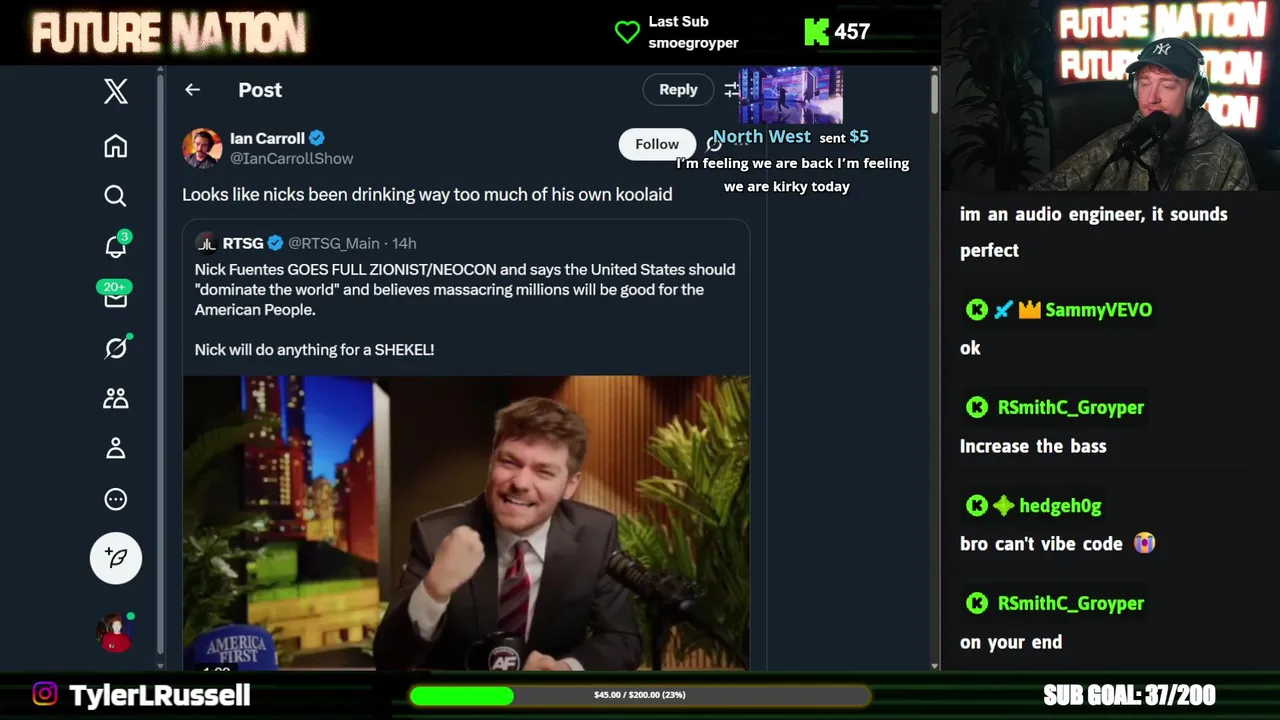Open Profile person icon in sidebar

pos(116,448)
